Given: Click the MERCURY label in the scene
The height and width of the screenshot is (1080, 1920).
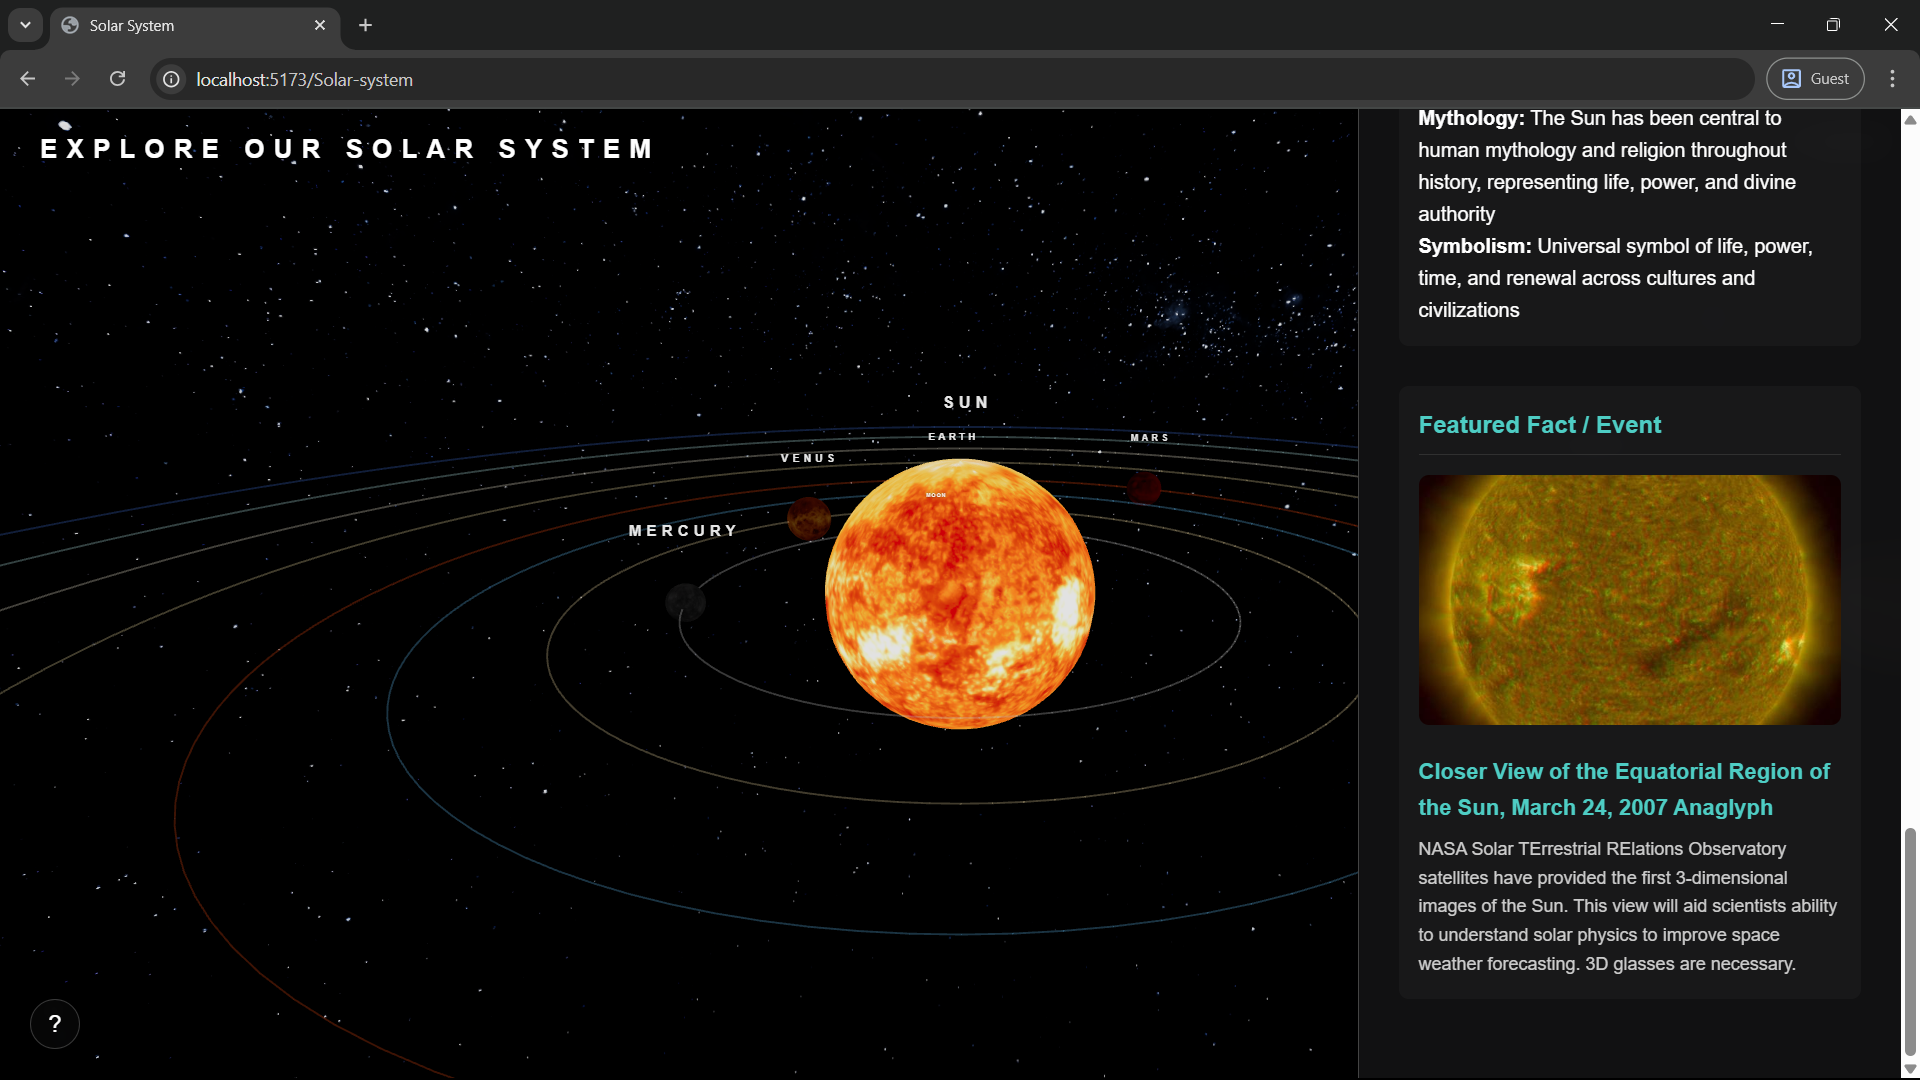Looking at the screenshot, I should [x=683, y=531].
